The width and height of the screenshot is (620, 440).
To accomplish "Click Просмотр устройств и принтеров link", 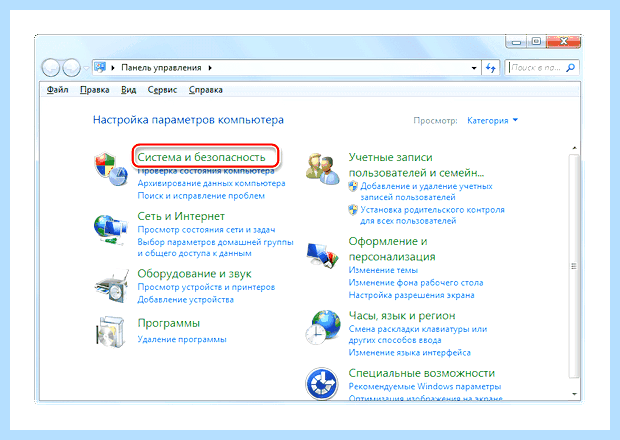I will pos(206,287).
